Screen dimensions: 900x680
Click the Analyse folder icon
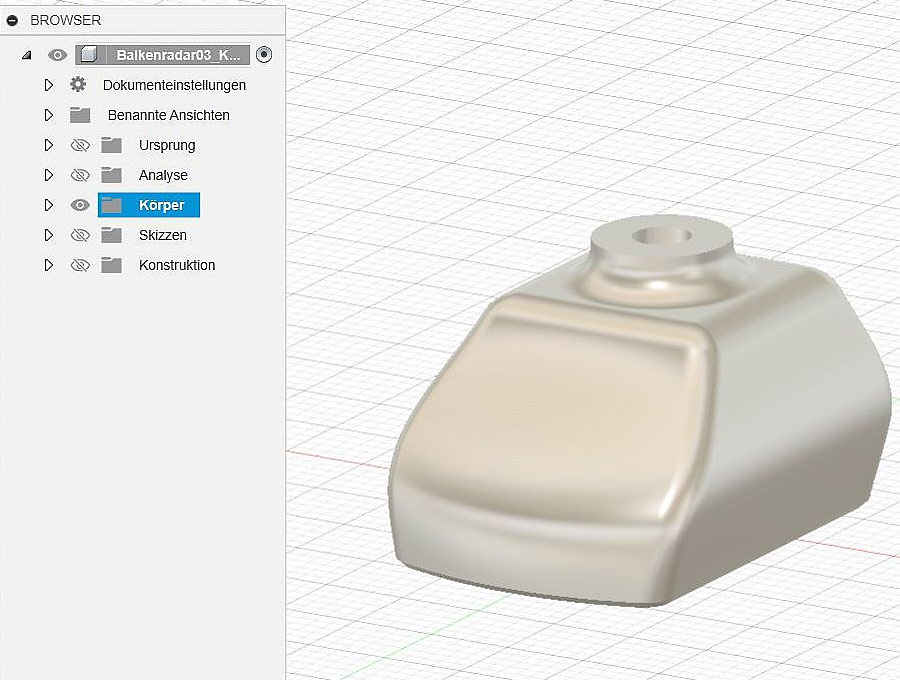[111, 175]
